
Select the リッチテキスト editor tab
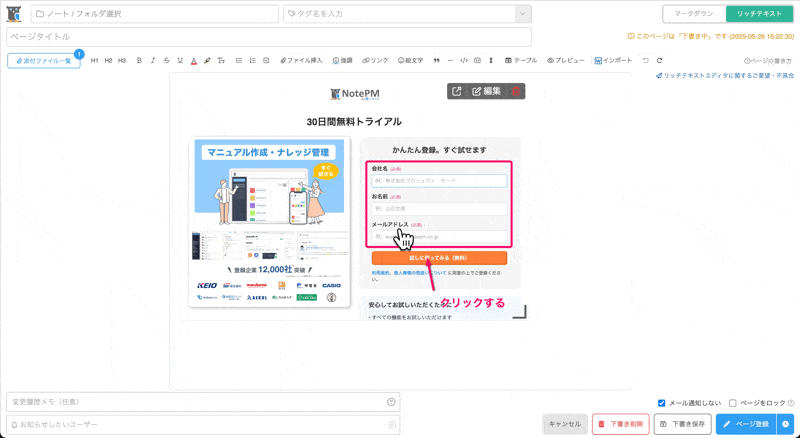point(760,13)
